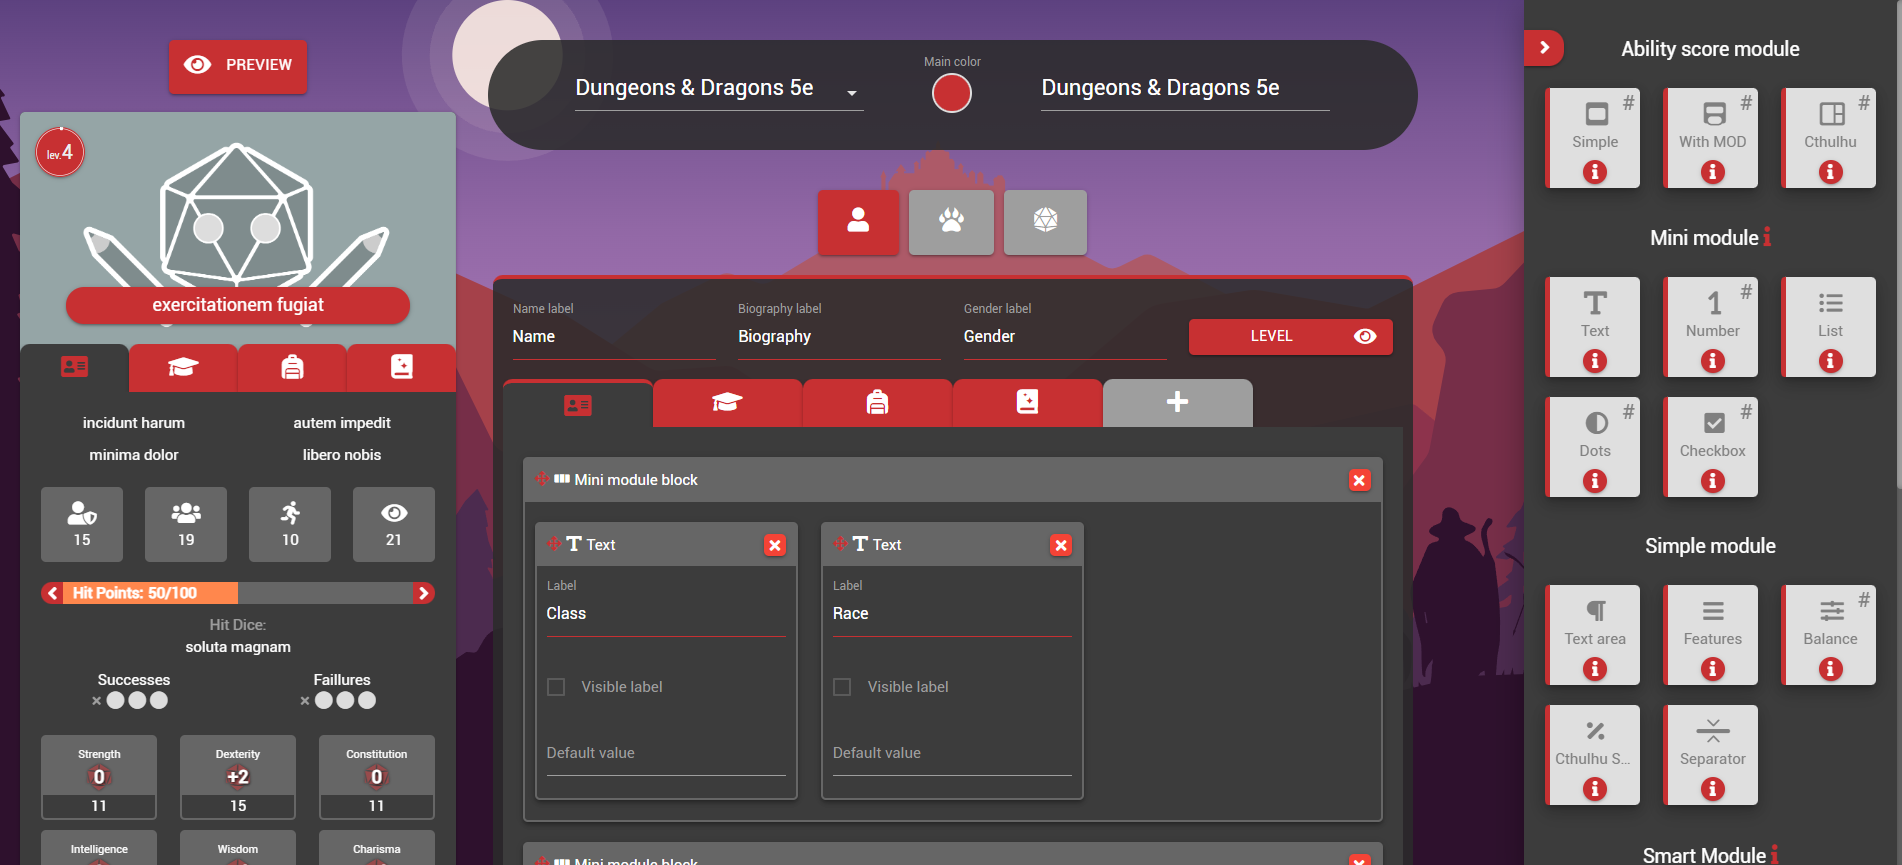Remove the Race text module

pyautogui.click(x=1061, y=545)
